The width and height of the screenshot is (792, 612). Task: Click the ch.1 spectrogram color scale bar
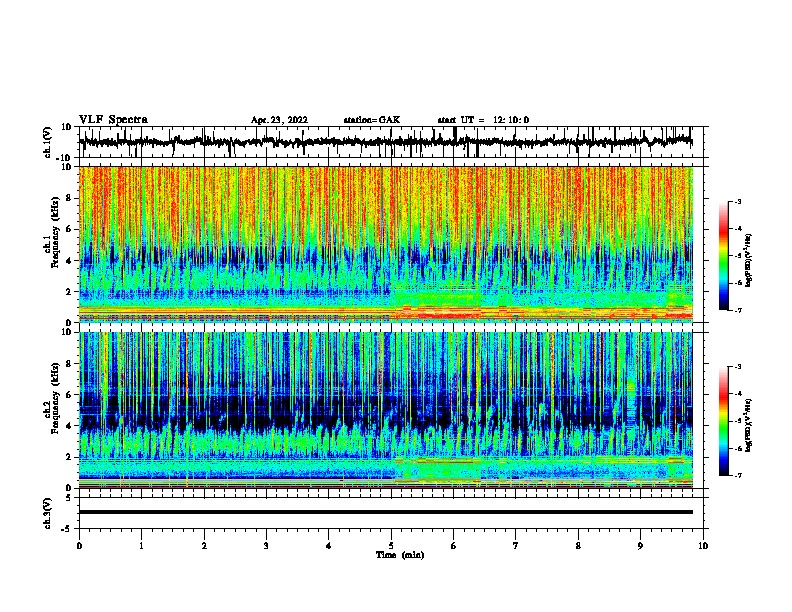click(724, 256)
